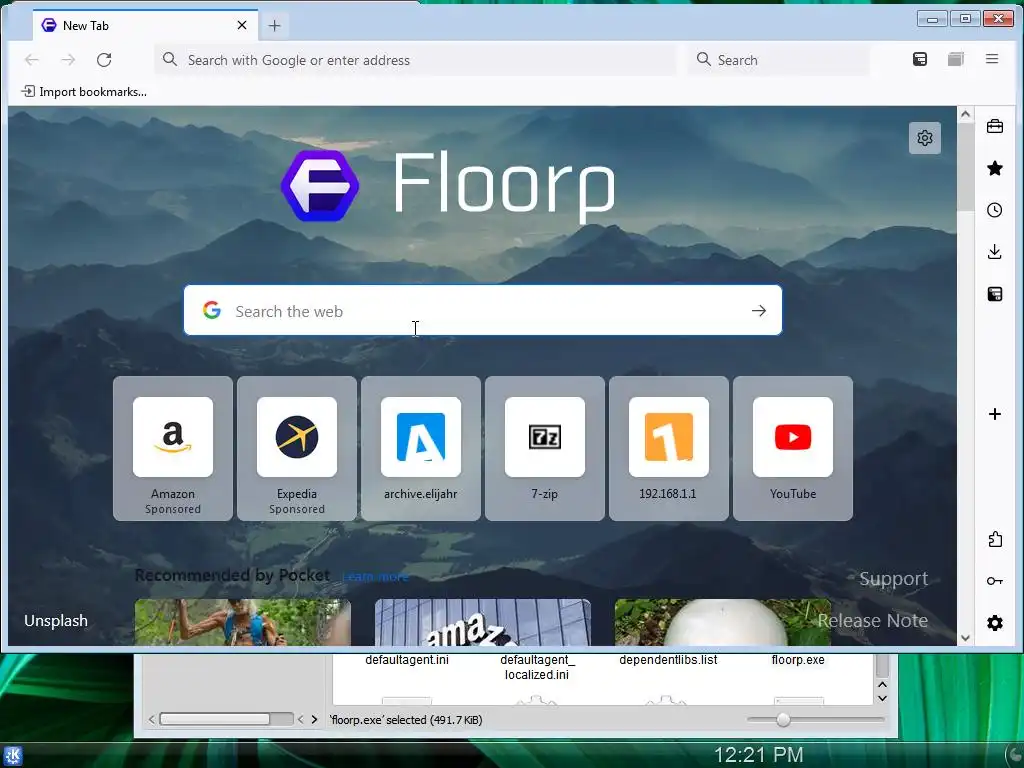The image size is (1024, 768).
Task: Go back one page
Action: click(x=32, y=60)
